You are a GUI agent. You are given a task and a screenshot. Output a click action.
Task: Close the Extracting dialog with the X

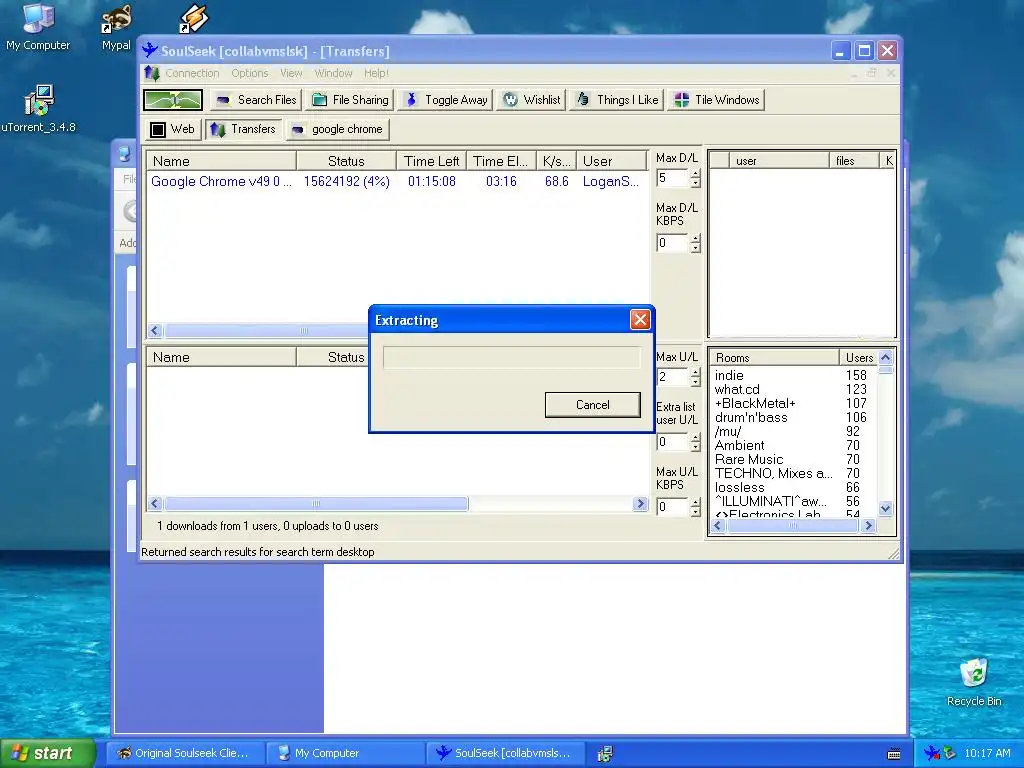pyautogui.click(x=640, y=319)
